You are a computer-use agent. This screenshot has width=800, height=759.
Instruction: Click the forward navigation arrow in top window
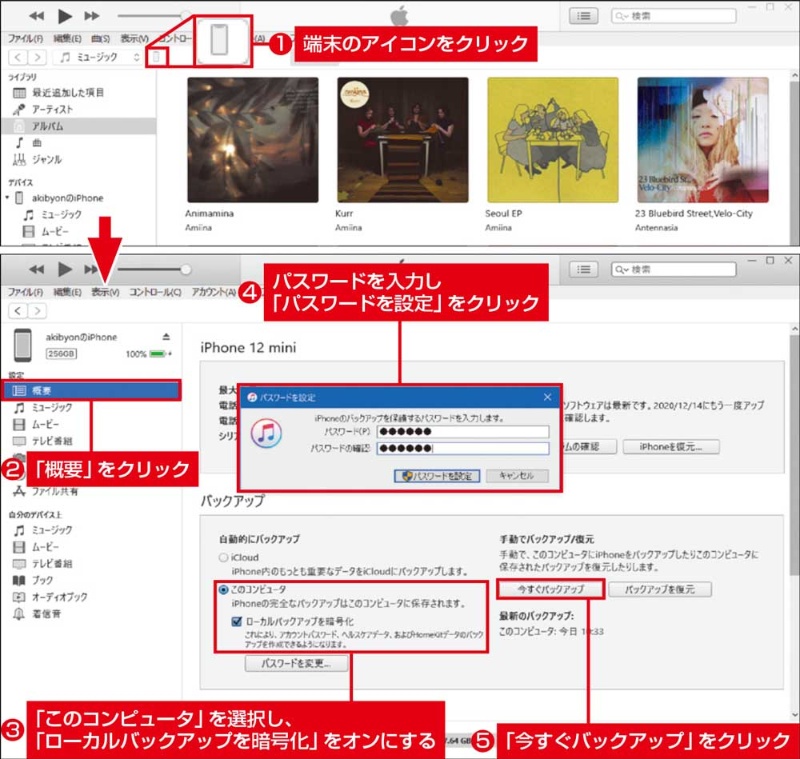click(38, 57)
